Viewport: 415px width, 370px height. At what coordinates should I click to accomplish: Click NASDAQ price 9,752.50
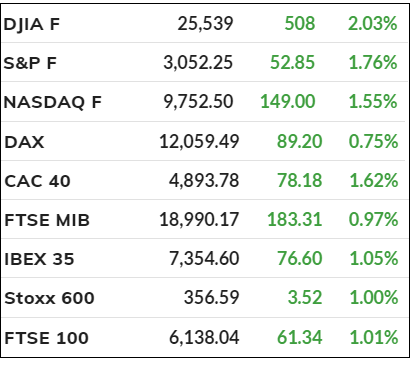point(198,102)
